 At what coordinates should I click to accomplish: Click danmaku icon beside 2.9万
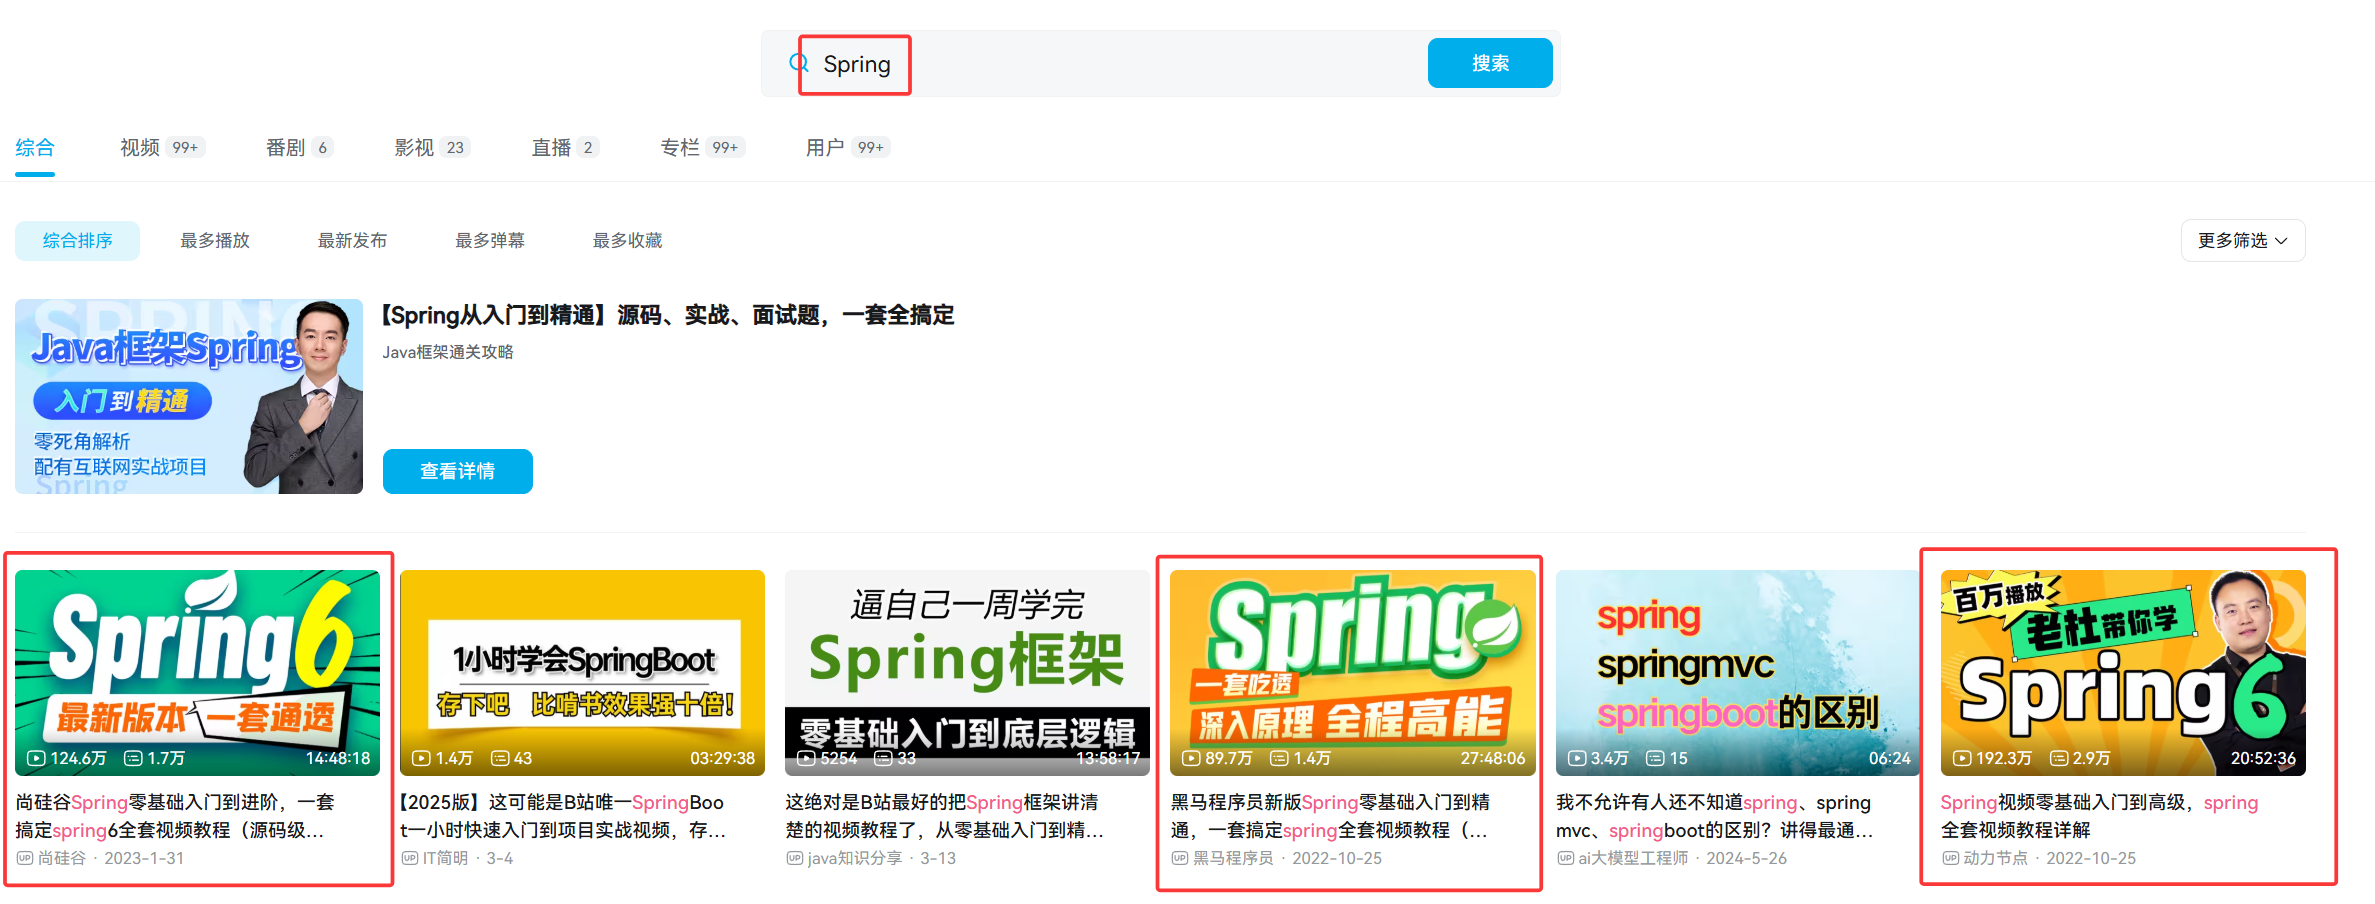coord(2059,758)
